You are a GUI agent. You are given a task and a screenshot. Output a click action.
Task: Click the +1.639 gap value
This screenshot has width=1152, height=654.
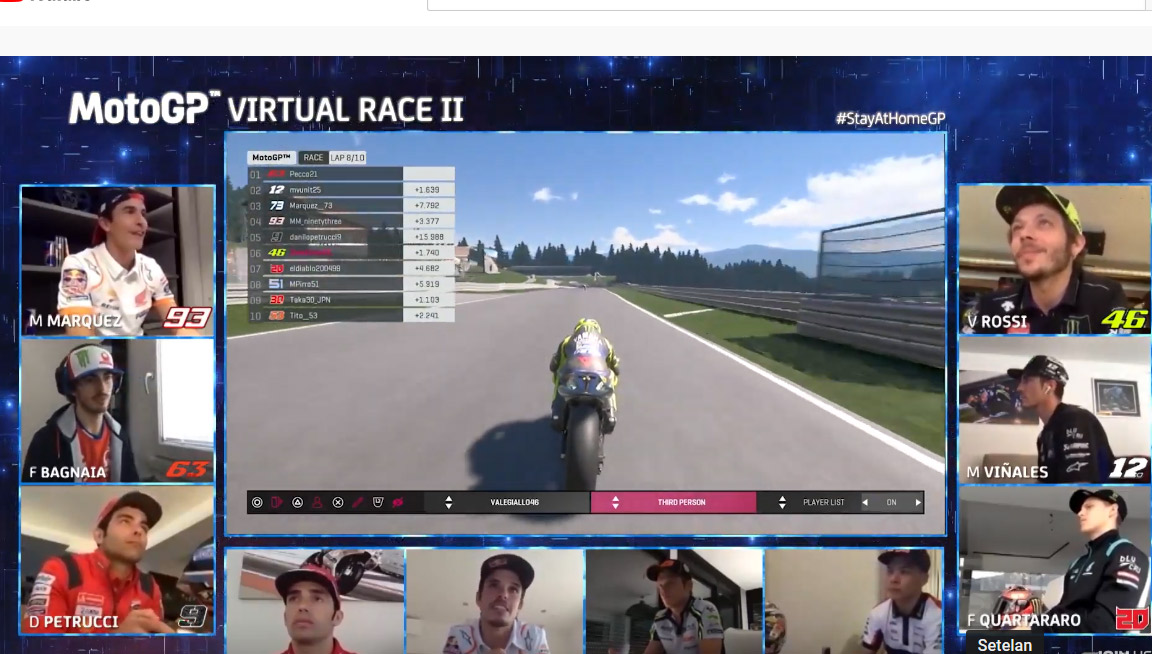(428, 190)
